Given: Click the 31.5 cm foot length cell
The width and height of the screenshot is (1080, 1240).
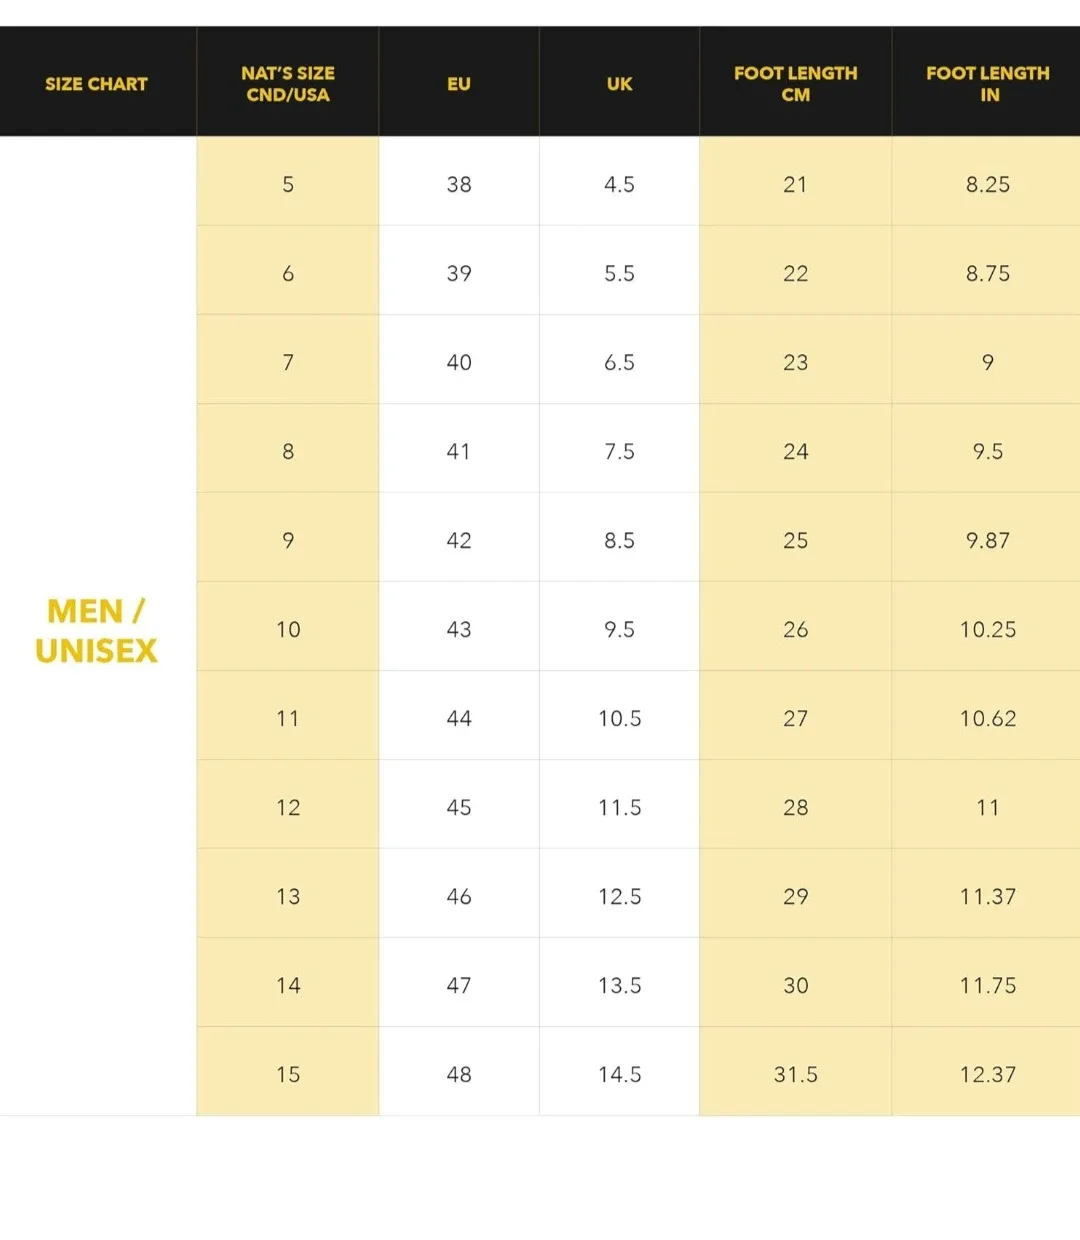Looking at the screenshot, I should click(x=795, y=1074).
